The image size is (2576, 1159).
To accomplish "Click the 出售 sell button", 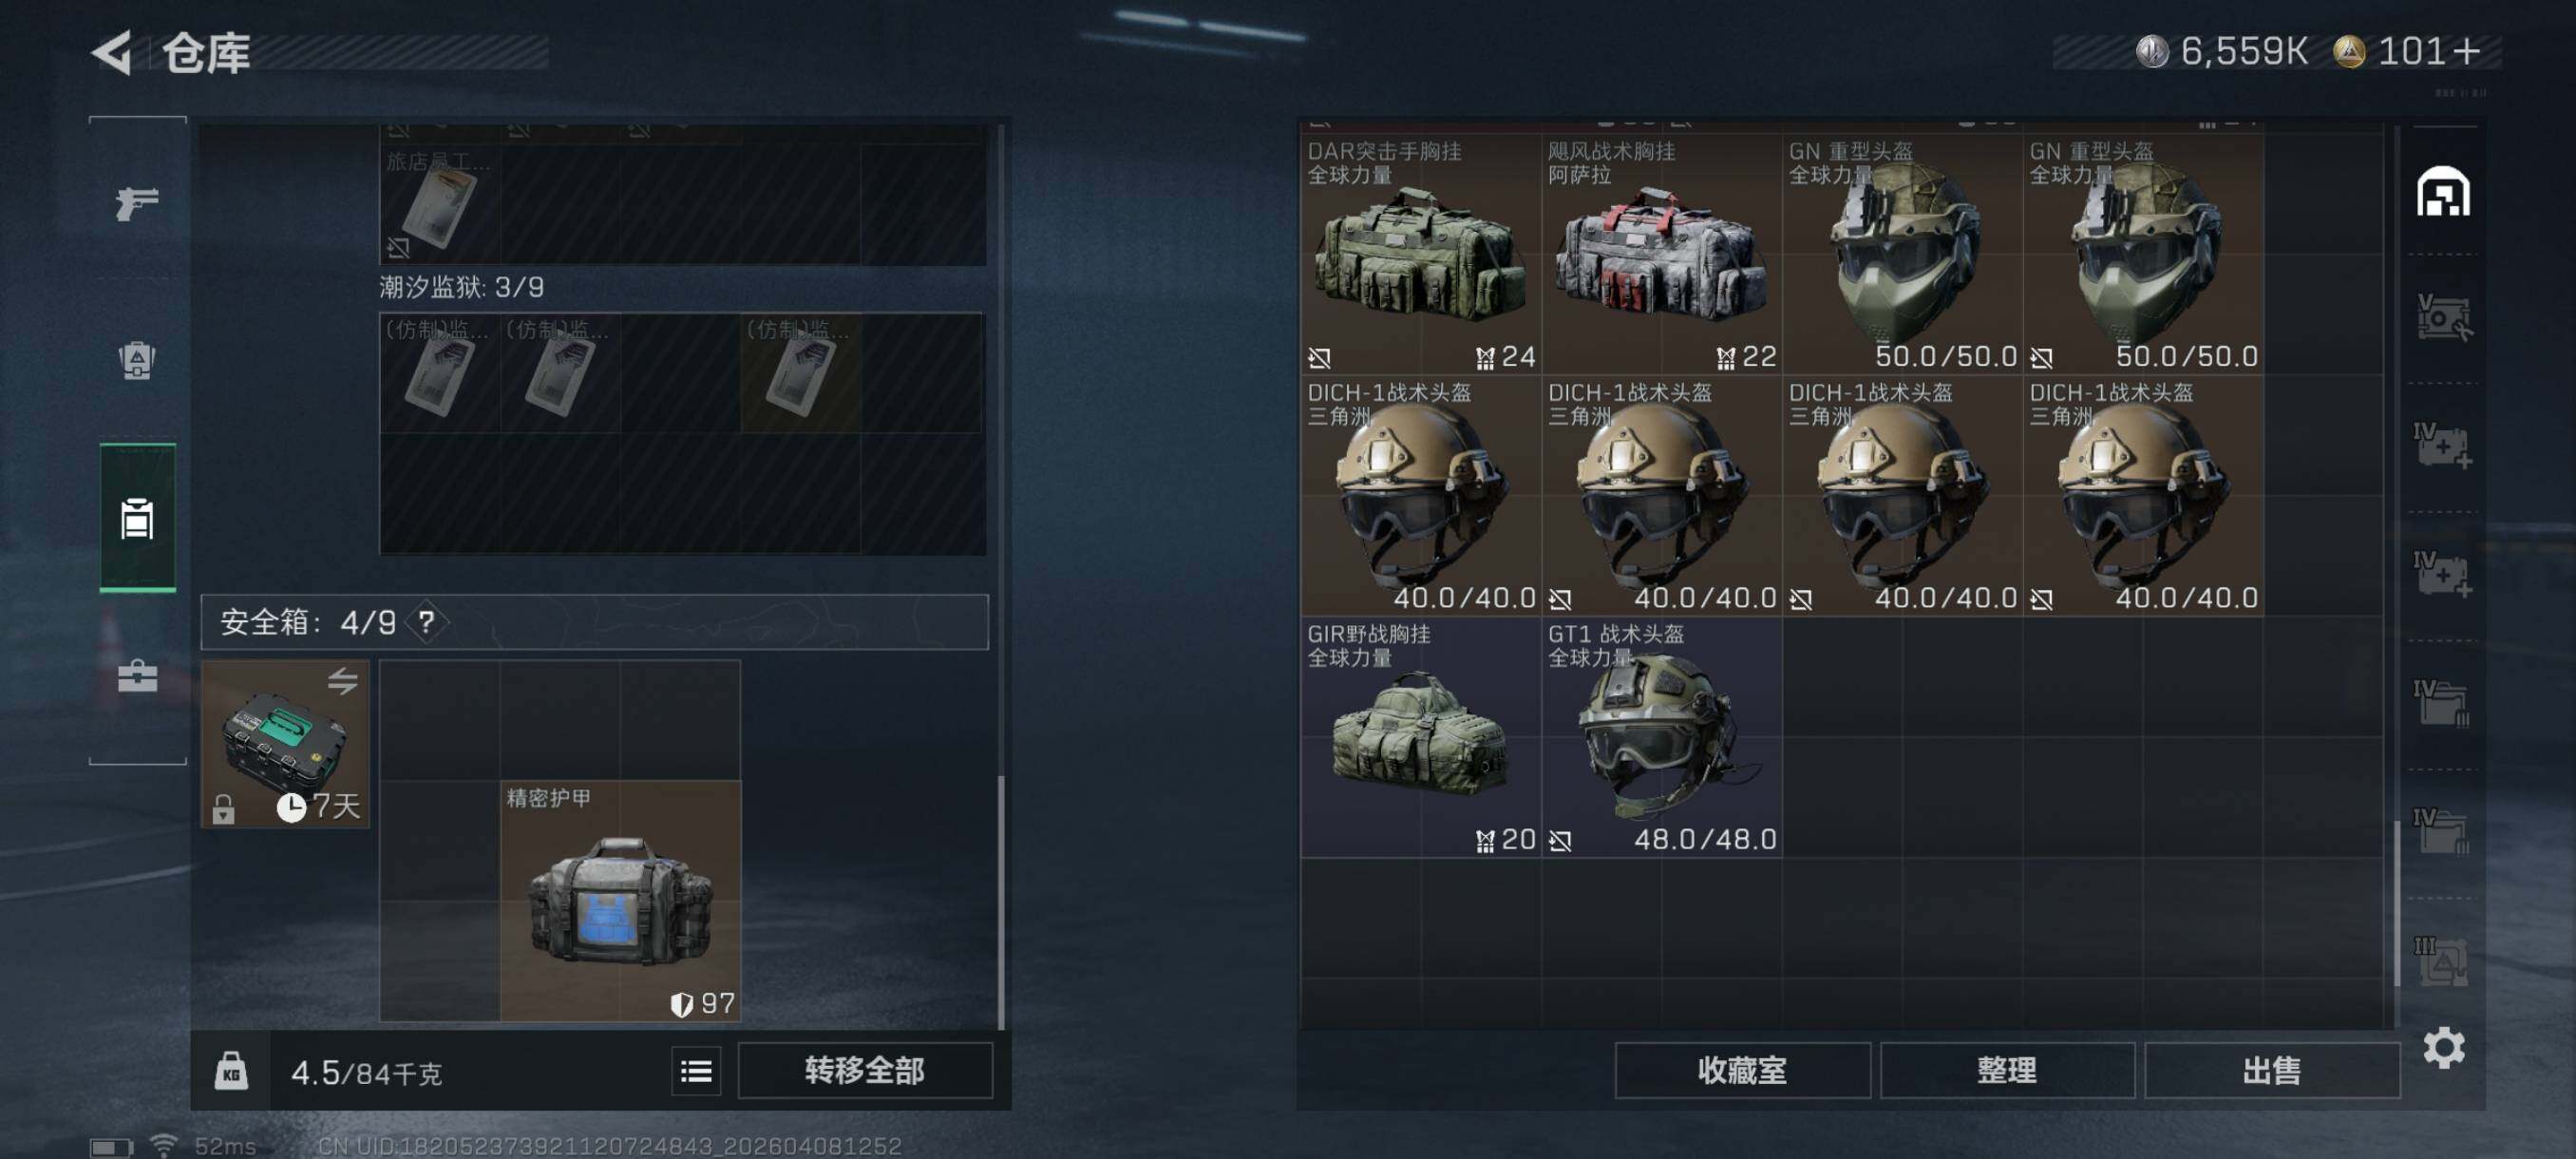I will [x=2272, y=1071].
